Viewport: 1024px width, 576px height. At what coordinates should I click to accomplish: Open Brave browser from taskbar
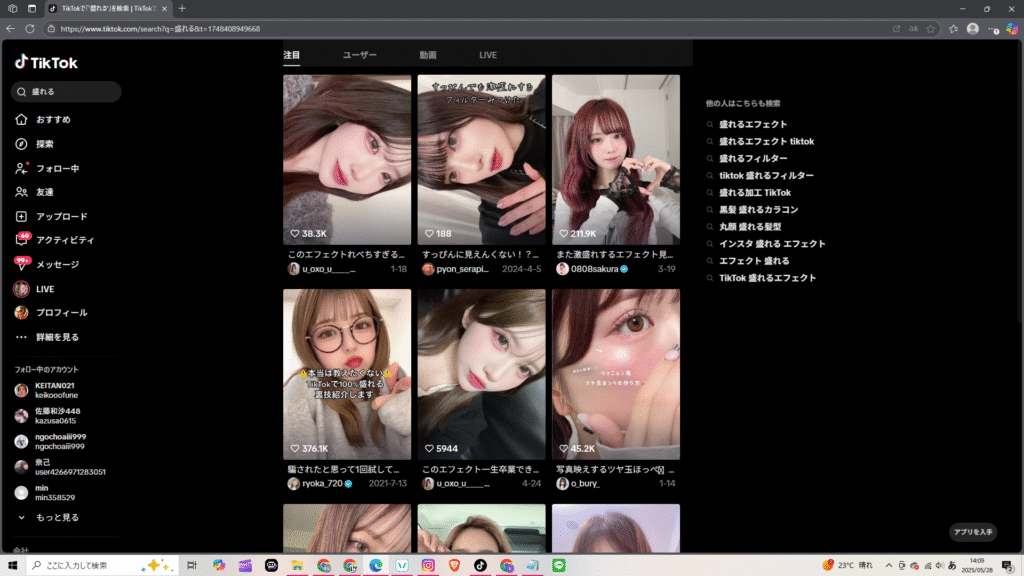454,566
